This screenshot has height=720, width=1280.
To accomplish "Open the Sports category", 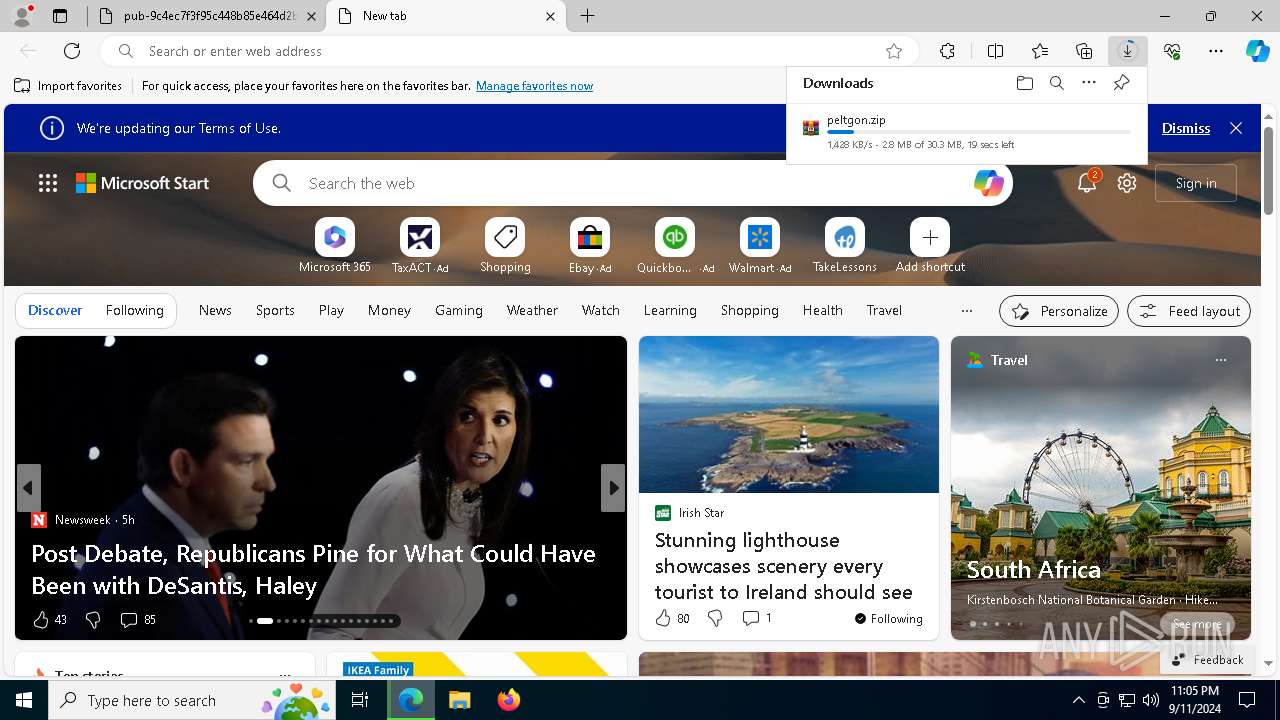I will point(275,310).
